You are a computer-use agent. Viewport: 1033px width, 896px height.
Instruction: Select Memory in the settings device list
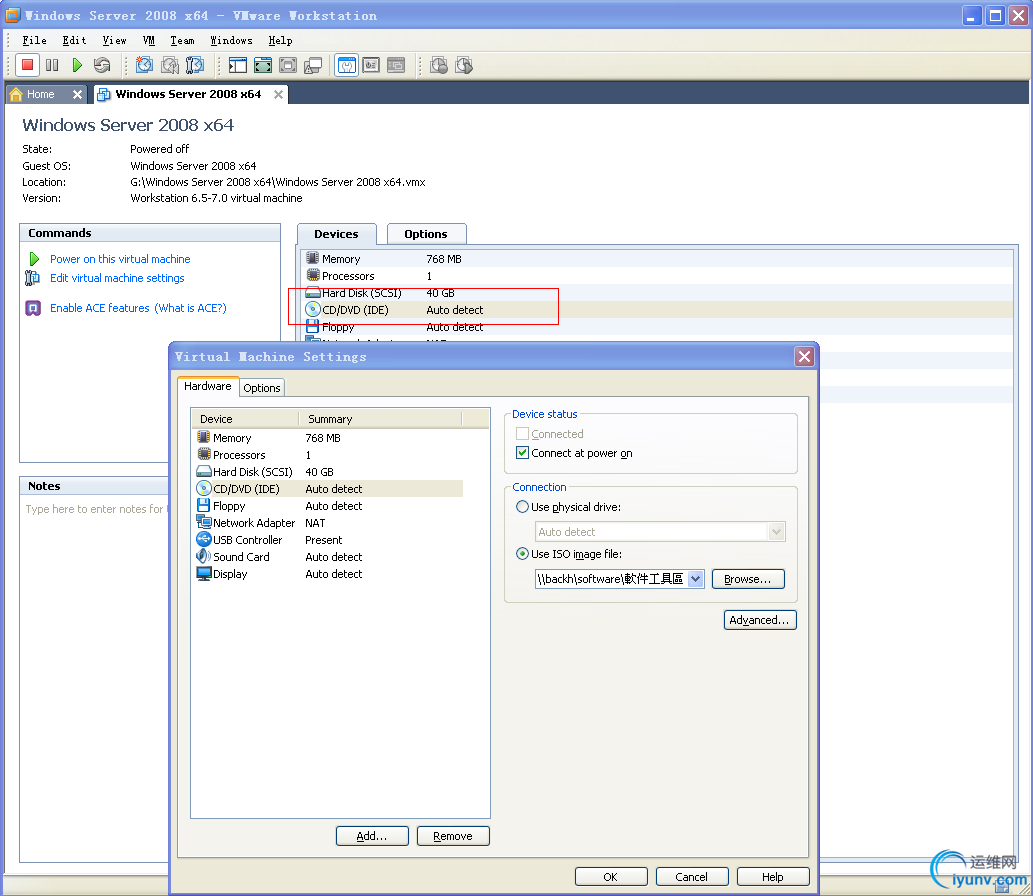[329, 438]
